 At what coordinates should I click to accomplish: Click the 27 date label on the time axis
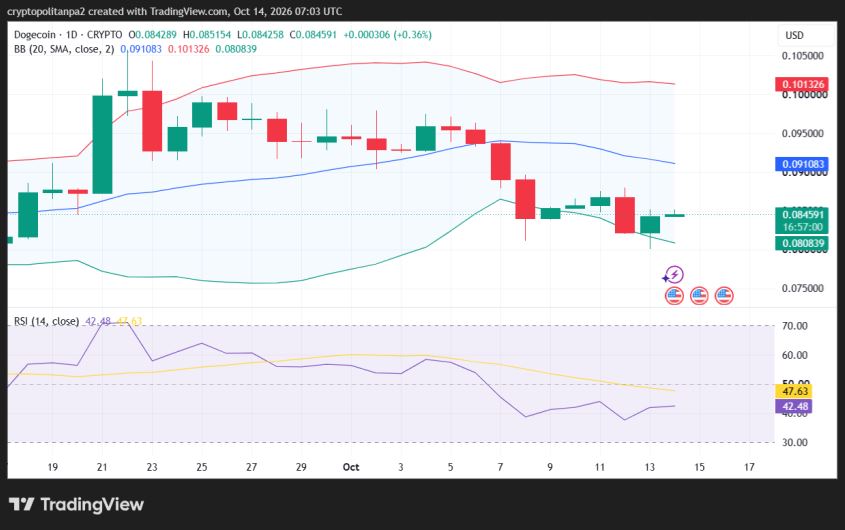[x=251, y=467]
